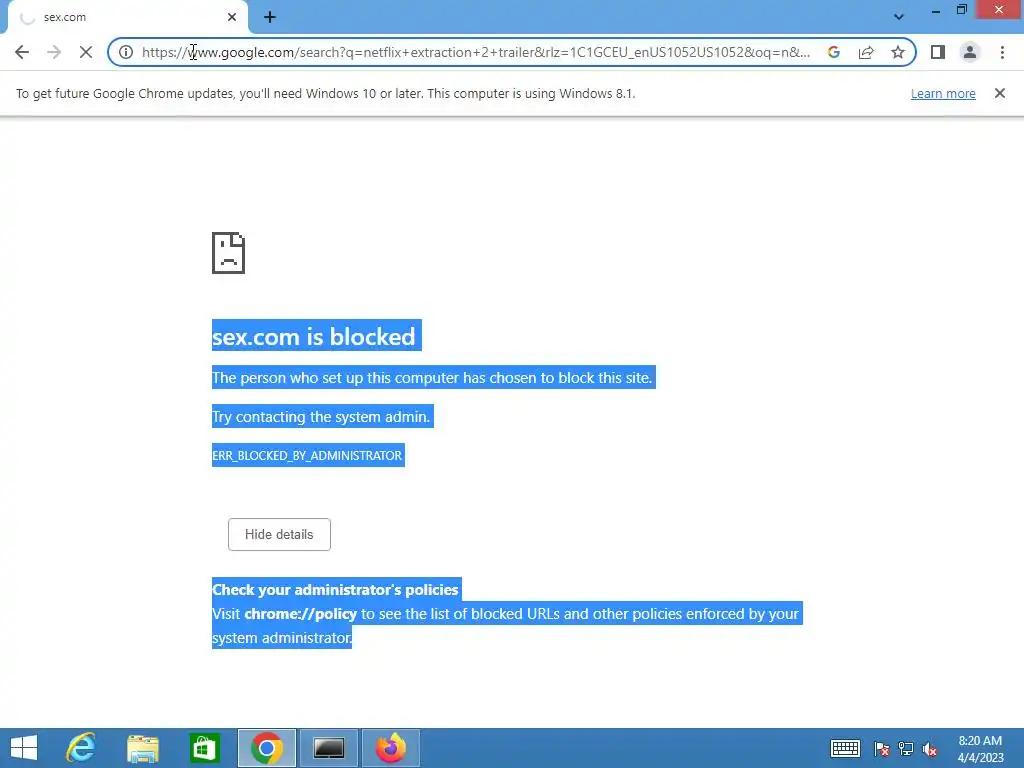This screenshot has height=768, width=1024.
Task: Open the Chrome profile menu
Action: point(970,52)
